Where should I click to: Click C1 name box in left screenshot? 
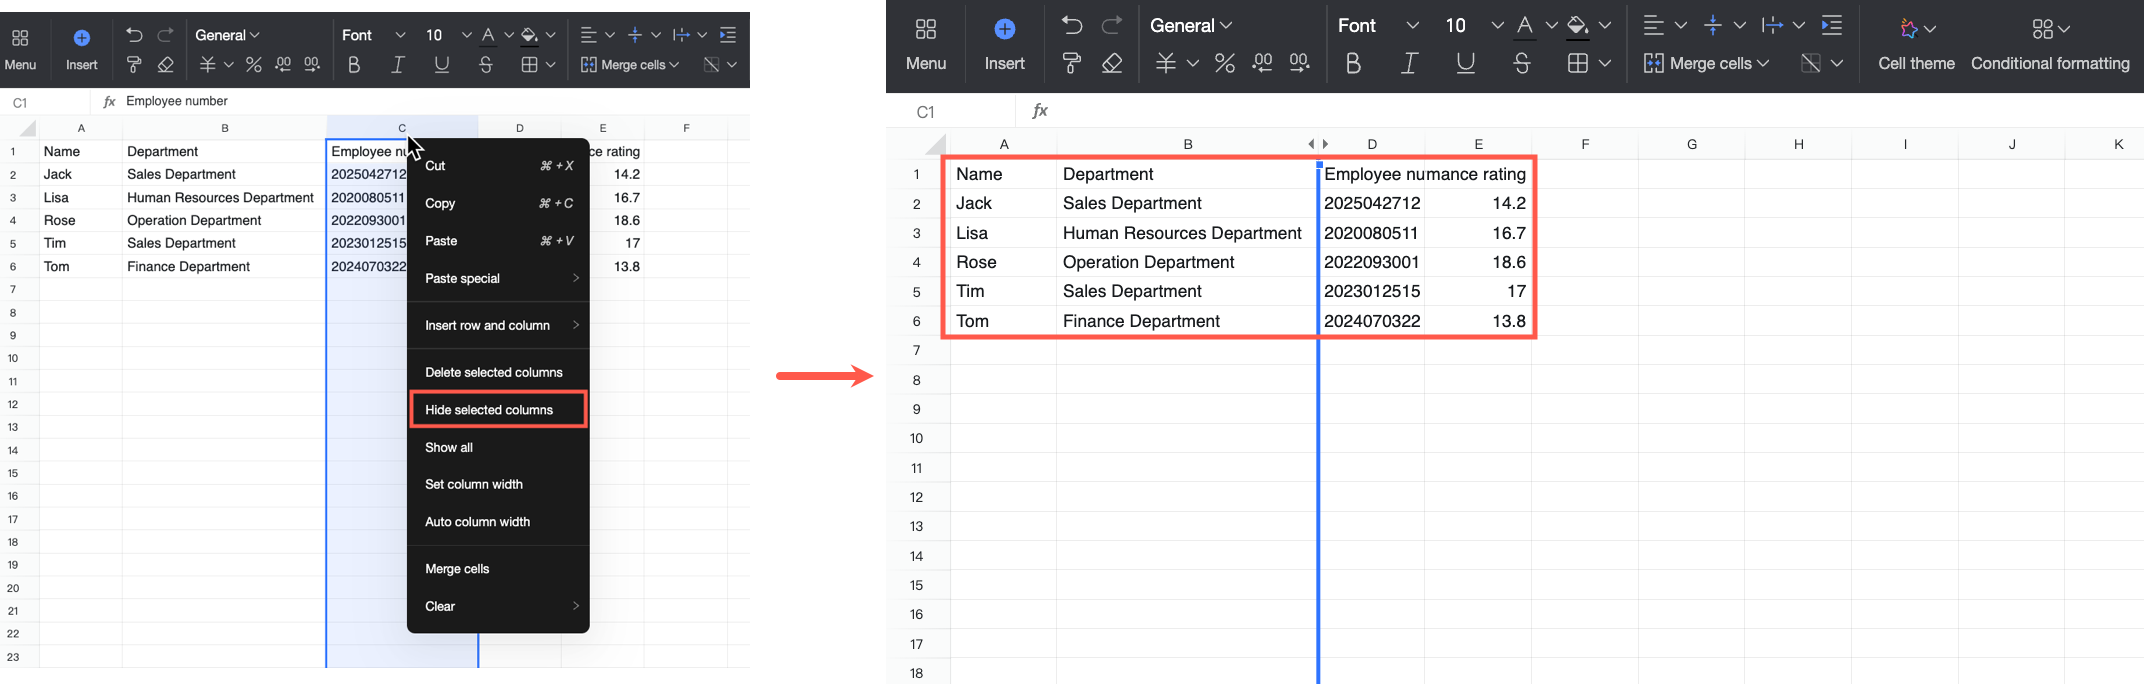click(46, 102)
